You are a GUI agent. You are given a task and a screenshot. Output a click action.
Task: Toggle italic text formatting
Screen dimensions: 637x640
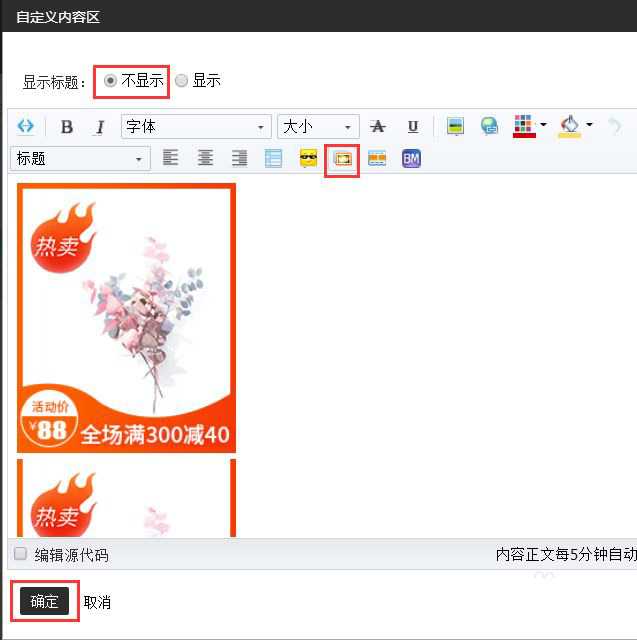coord(99,127)
